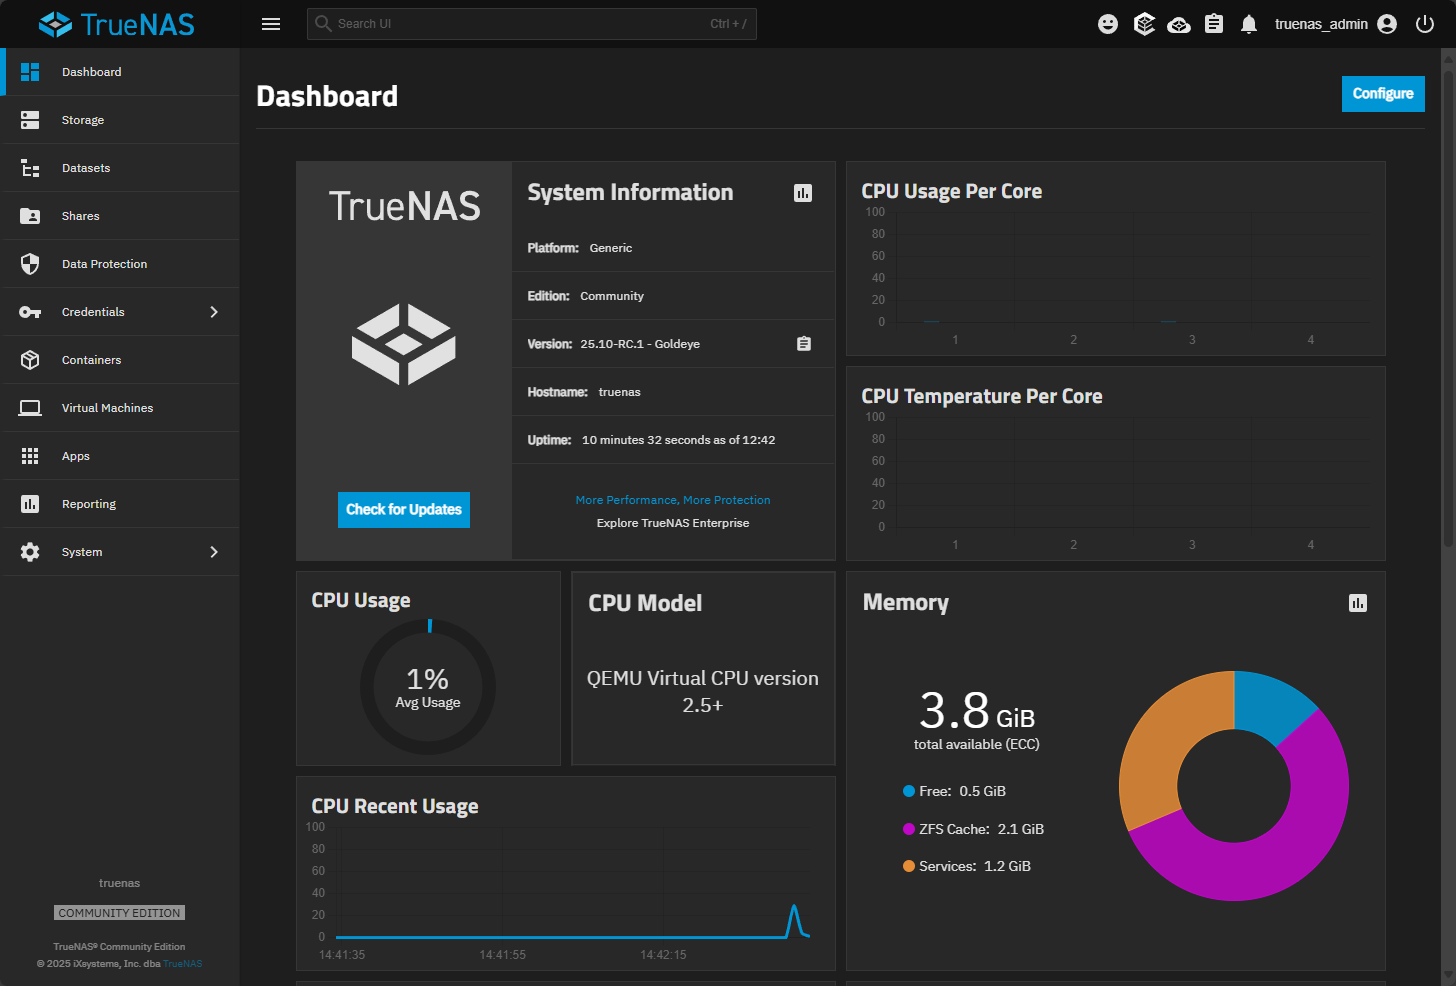
Task: Click the CPU Temperature Per Core heading
Action: (x=982, y=396)
